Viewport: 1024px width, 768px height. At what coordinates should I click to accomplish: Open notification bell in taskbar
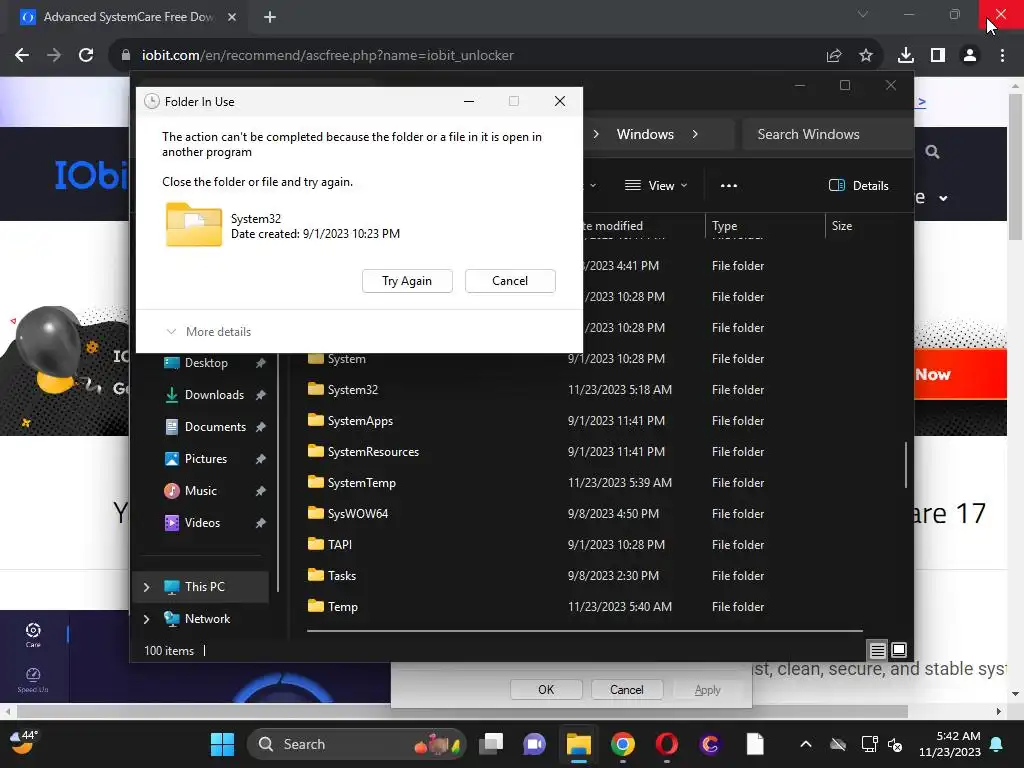click(x=997, y=744)
